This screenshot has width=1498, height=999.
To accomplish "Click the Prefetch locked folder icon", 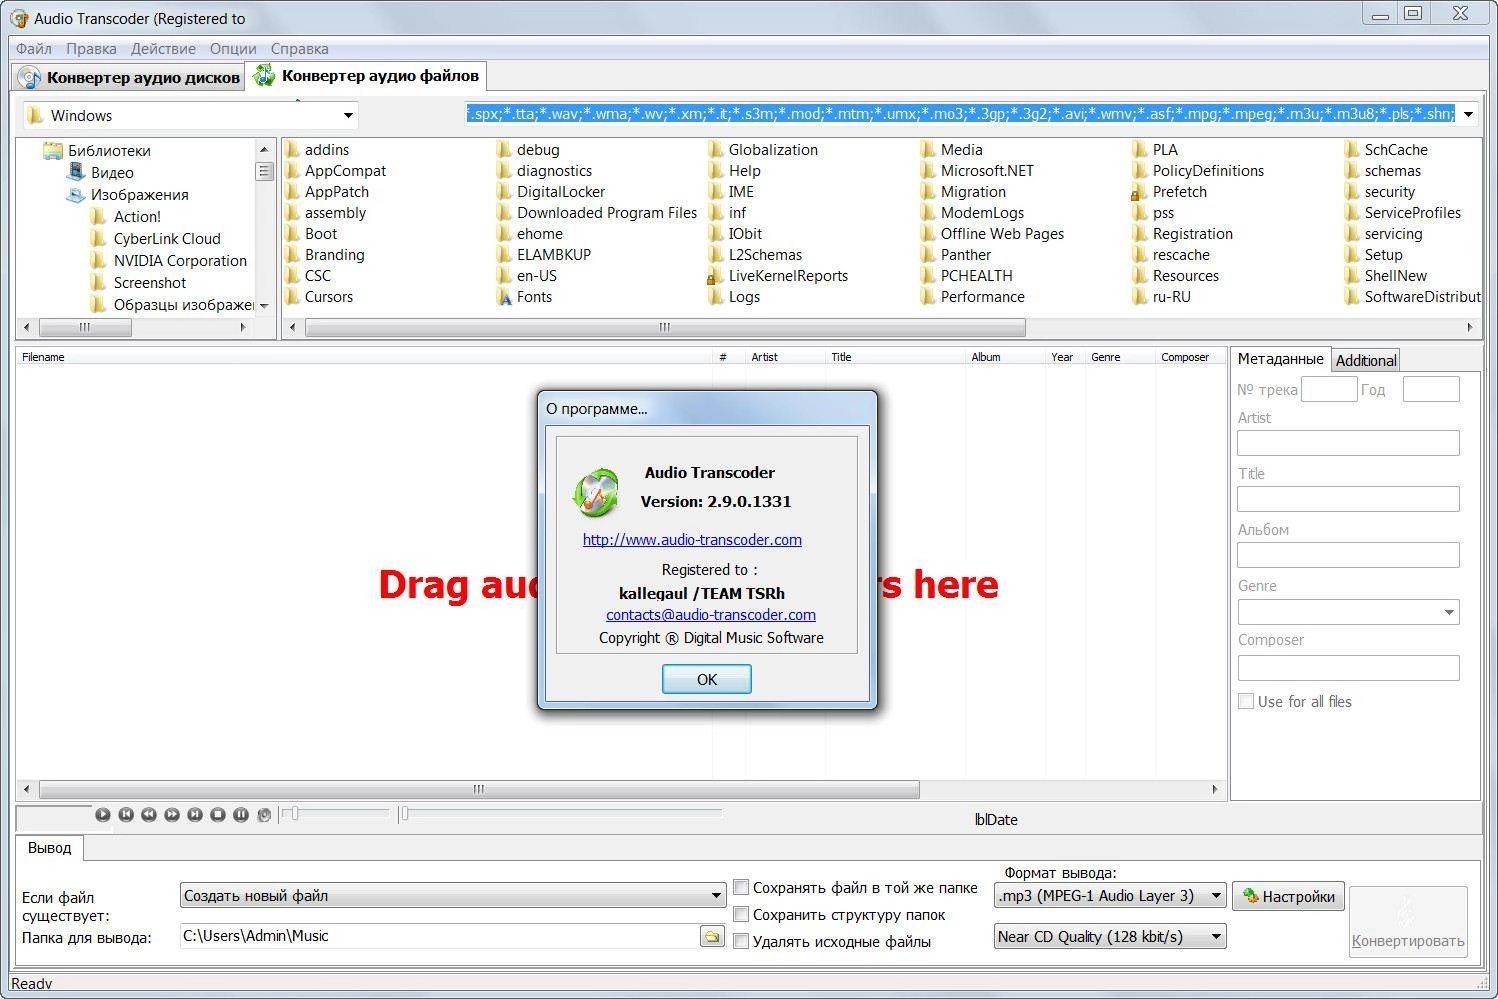I will click(1139, 192).
